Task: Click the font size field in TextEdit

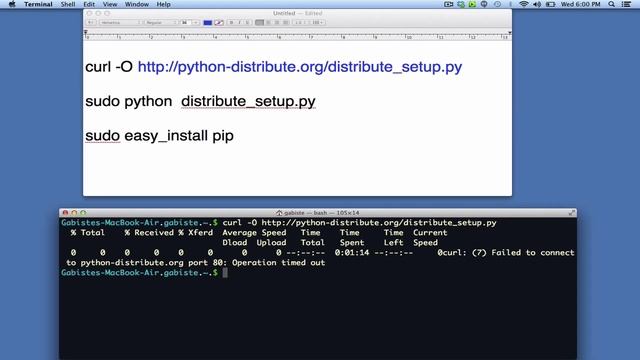Action: 186,22
